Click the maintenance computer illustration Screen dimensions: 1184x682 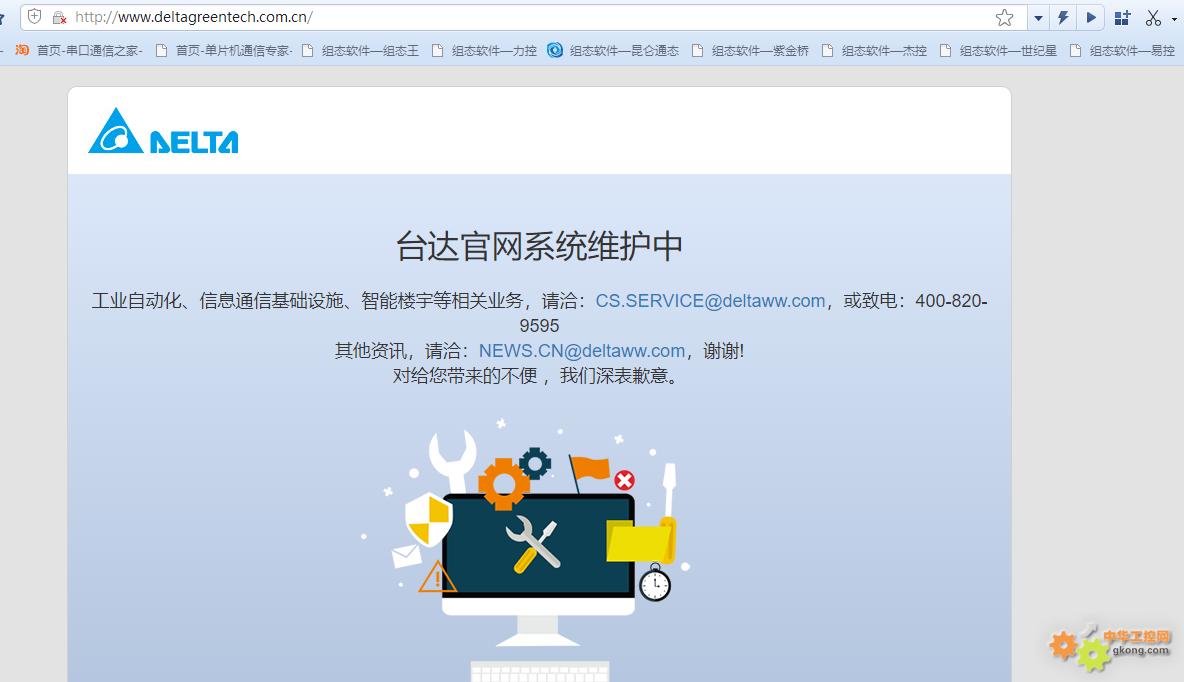pyautogui.click(x=526, y=549)
